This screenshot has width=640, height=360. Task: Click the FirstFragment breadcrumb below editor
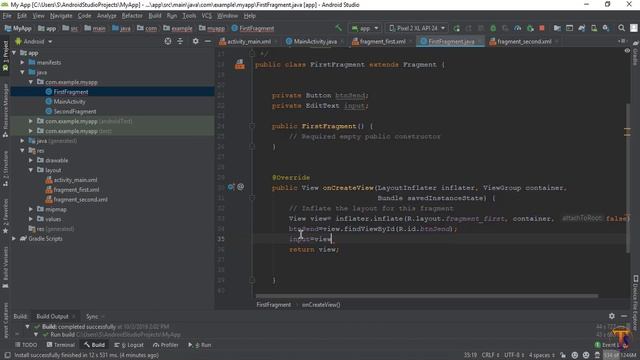273,304
